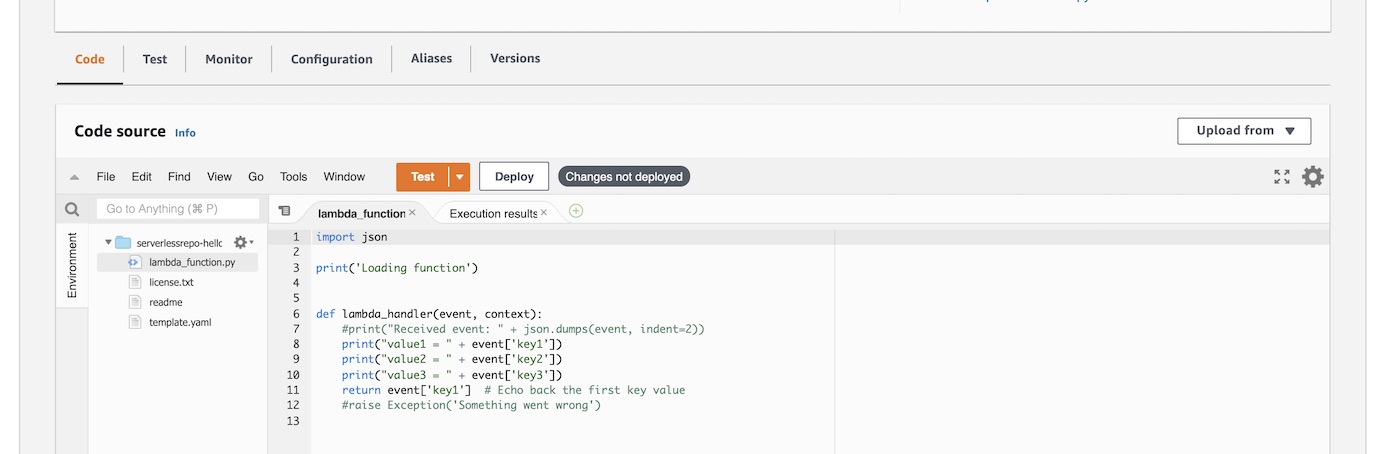The image size is (1381, 454).
Task: Open template.yaml in the file tree
Action: (180, 322)
